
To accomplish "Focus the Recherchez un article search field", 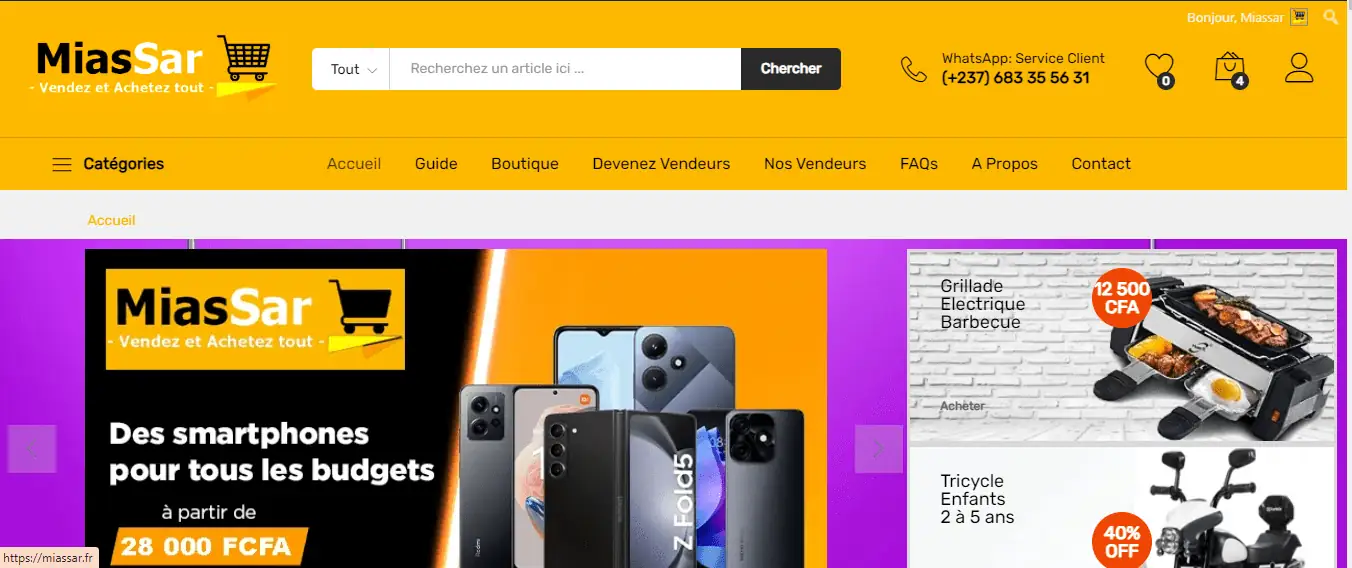I will [x=565, y=69].
